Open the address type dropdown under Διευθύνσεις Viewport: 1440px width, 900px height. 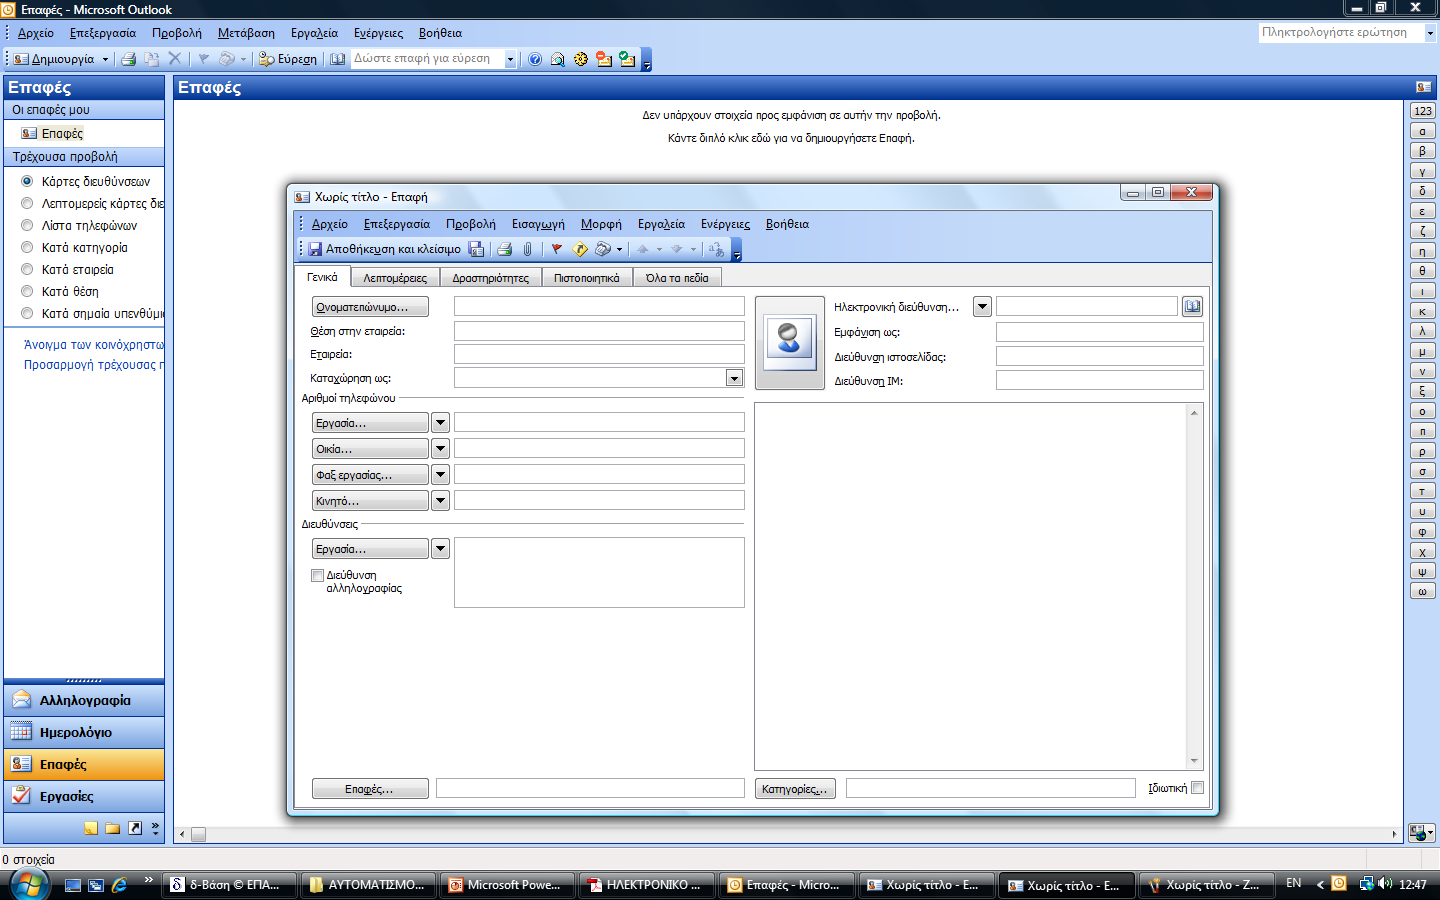pos(440,549)
